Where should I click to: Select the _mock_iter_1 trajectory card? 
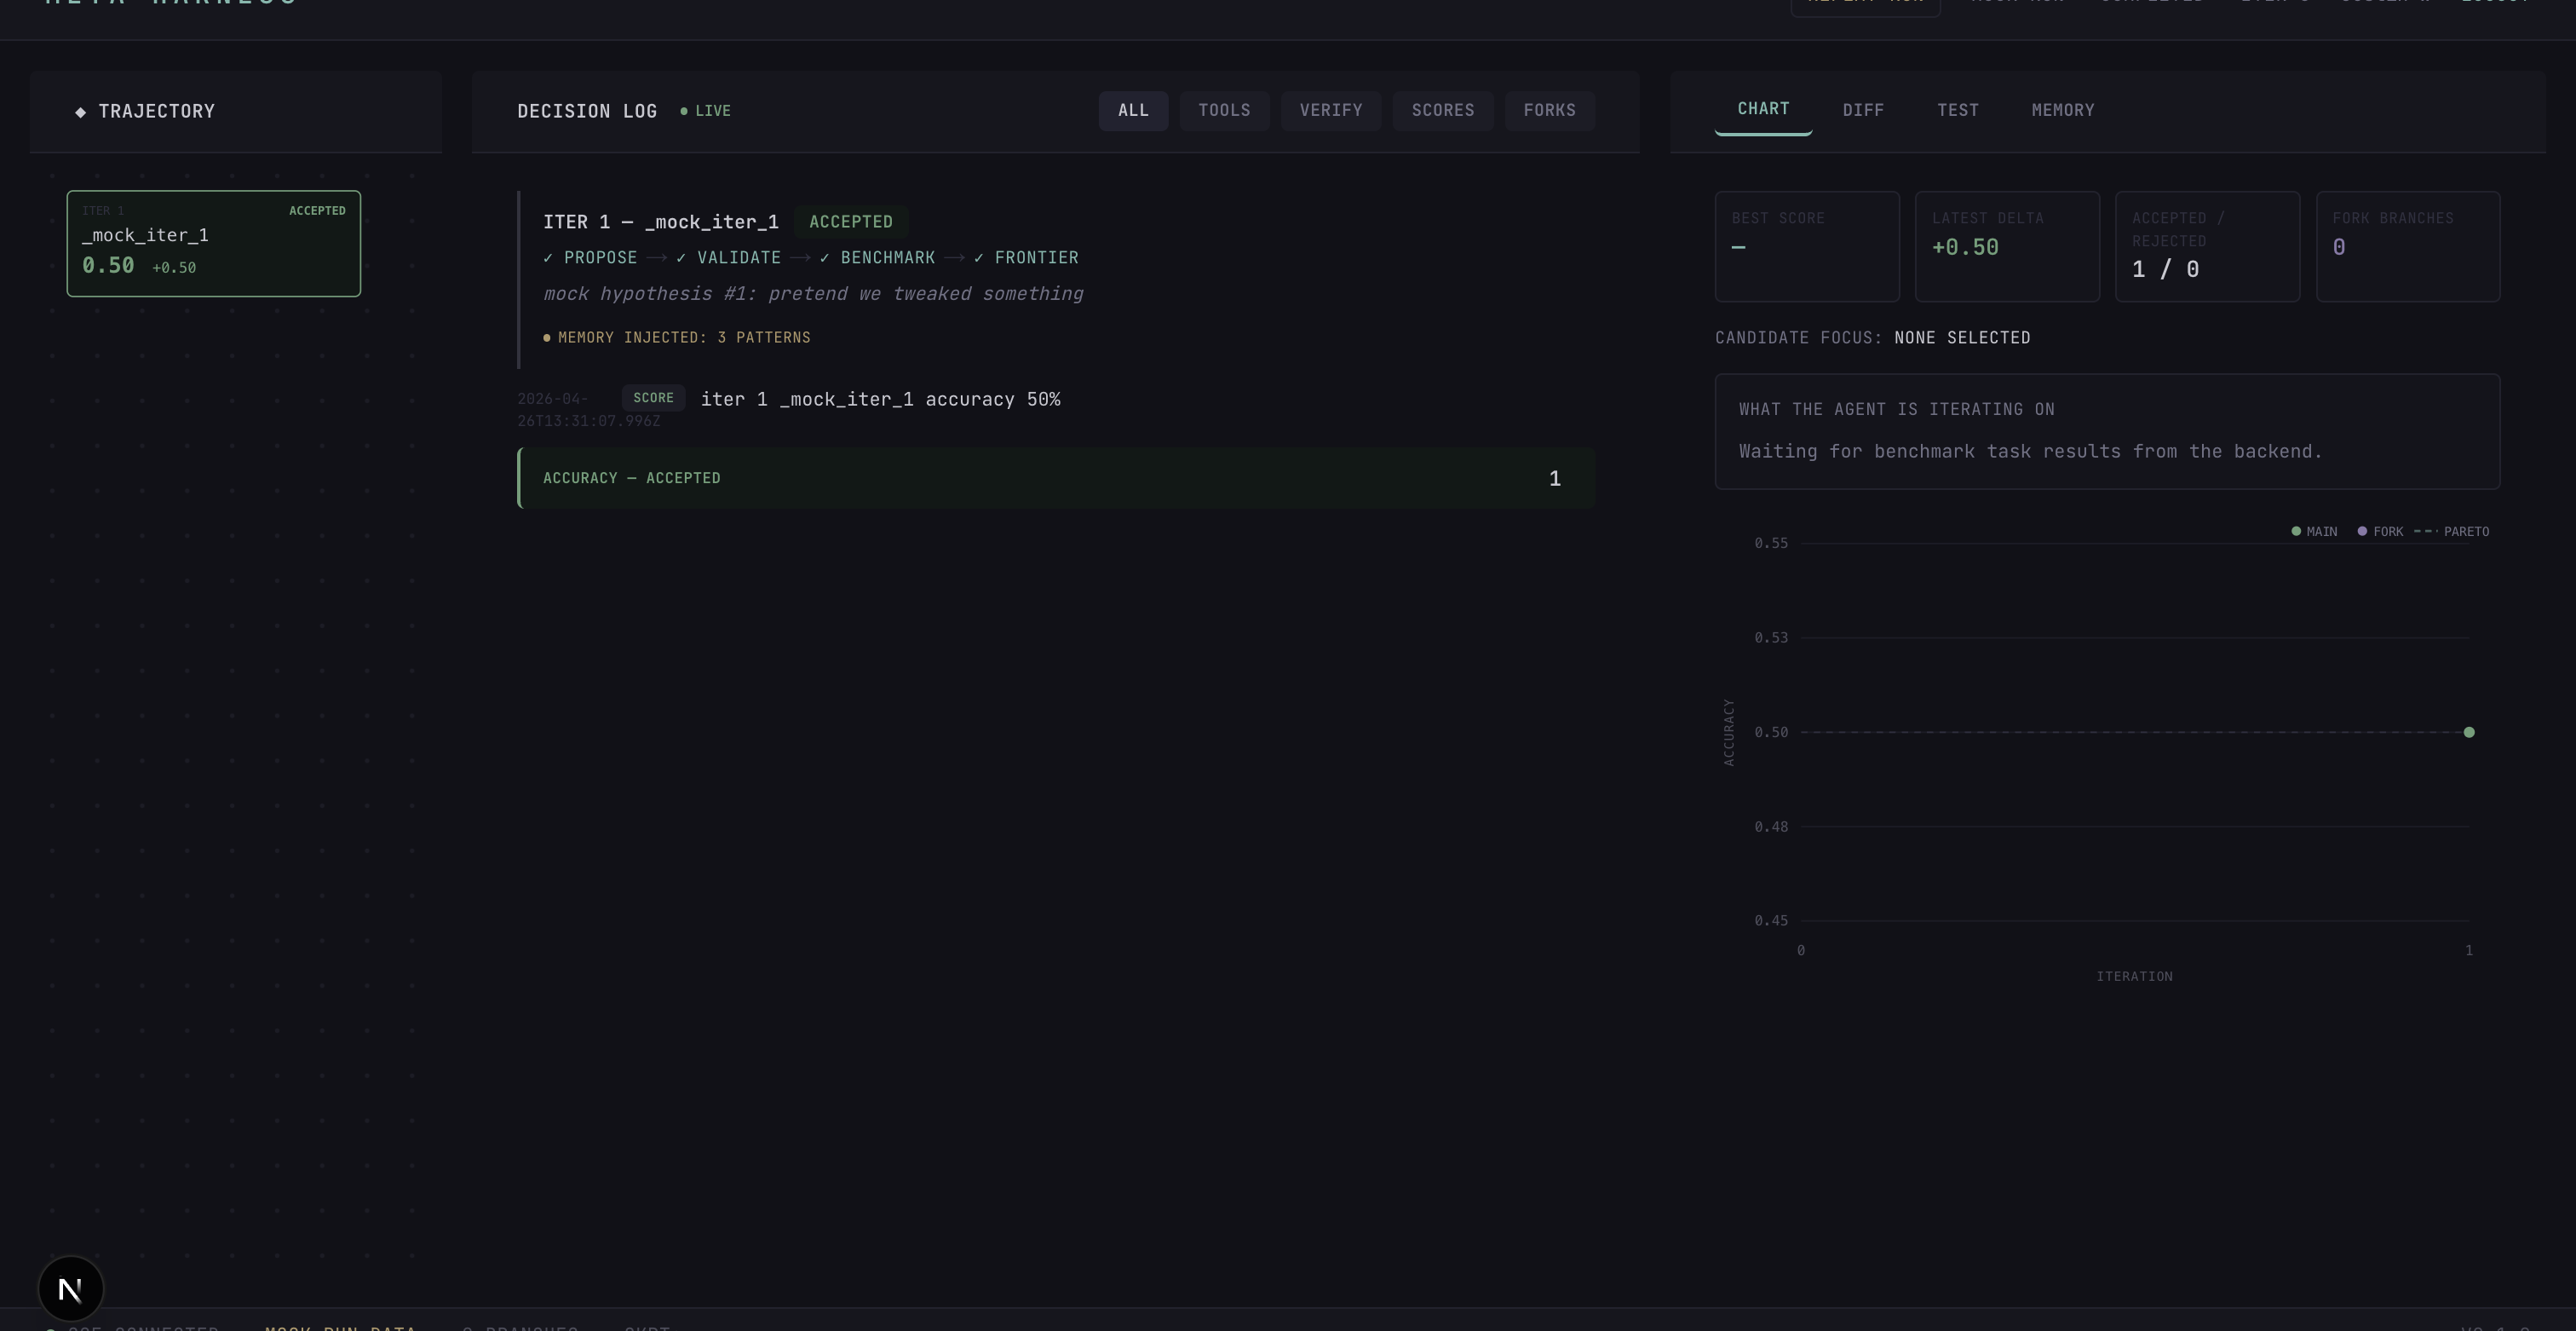[213, 243]
